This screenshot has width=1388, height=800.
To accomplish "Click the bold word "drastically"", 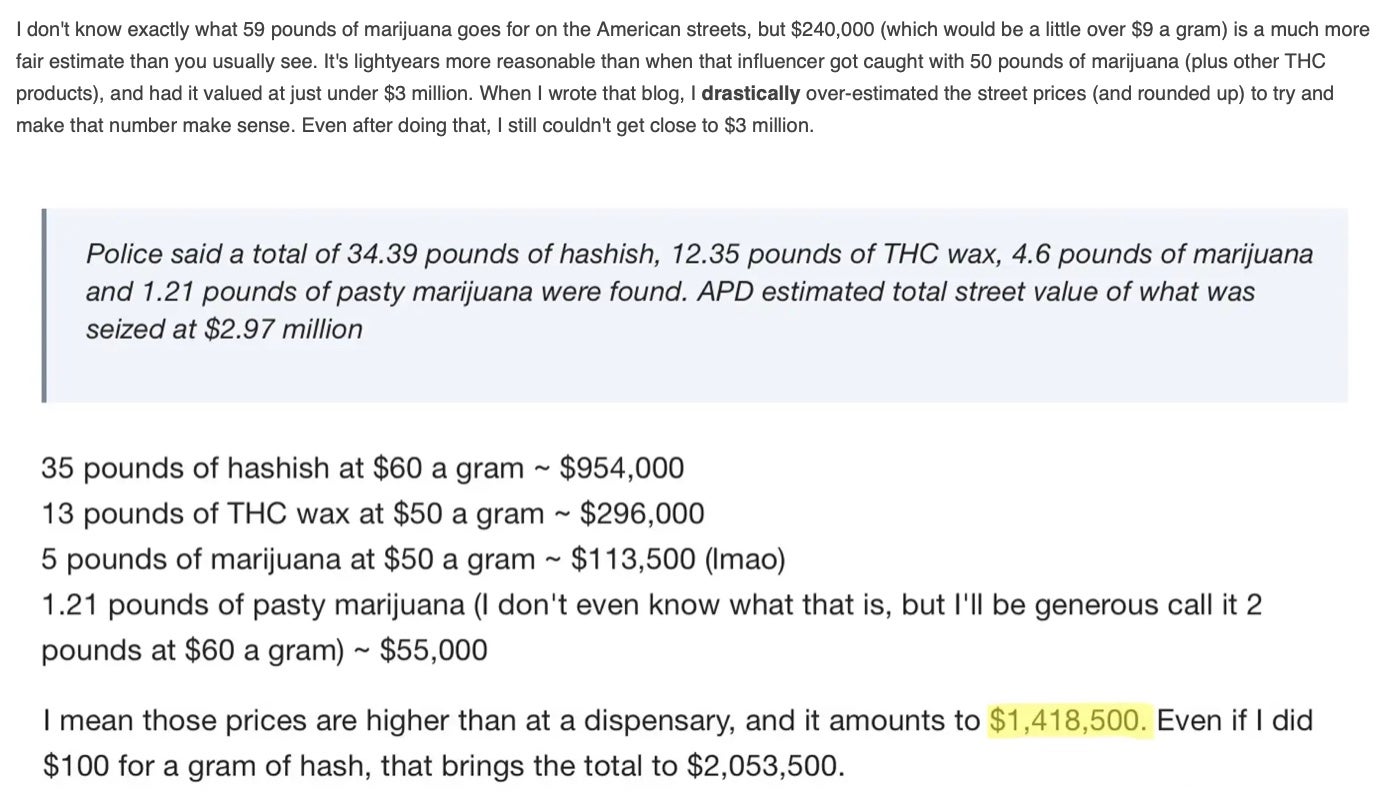I will coord(751,94).
